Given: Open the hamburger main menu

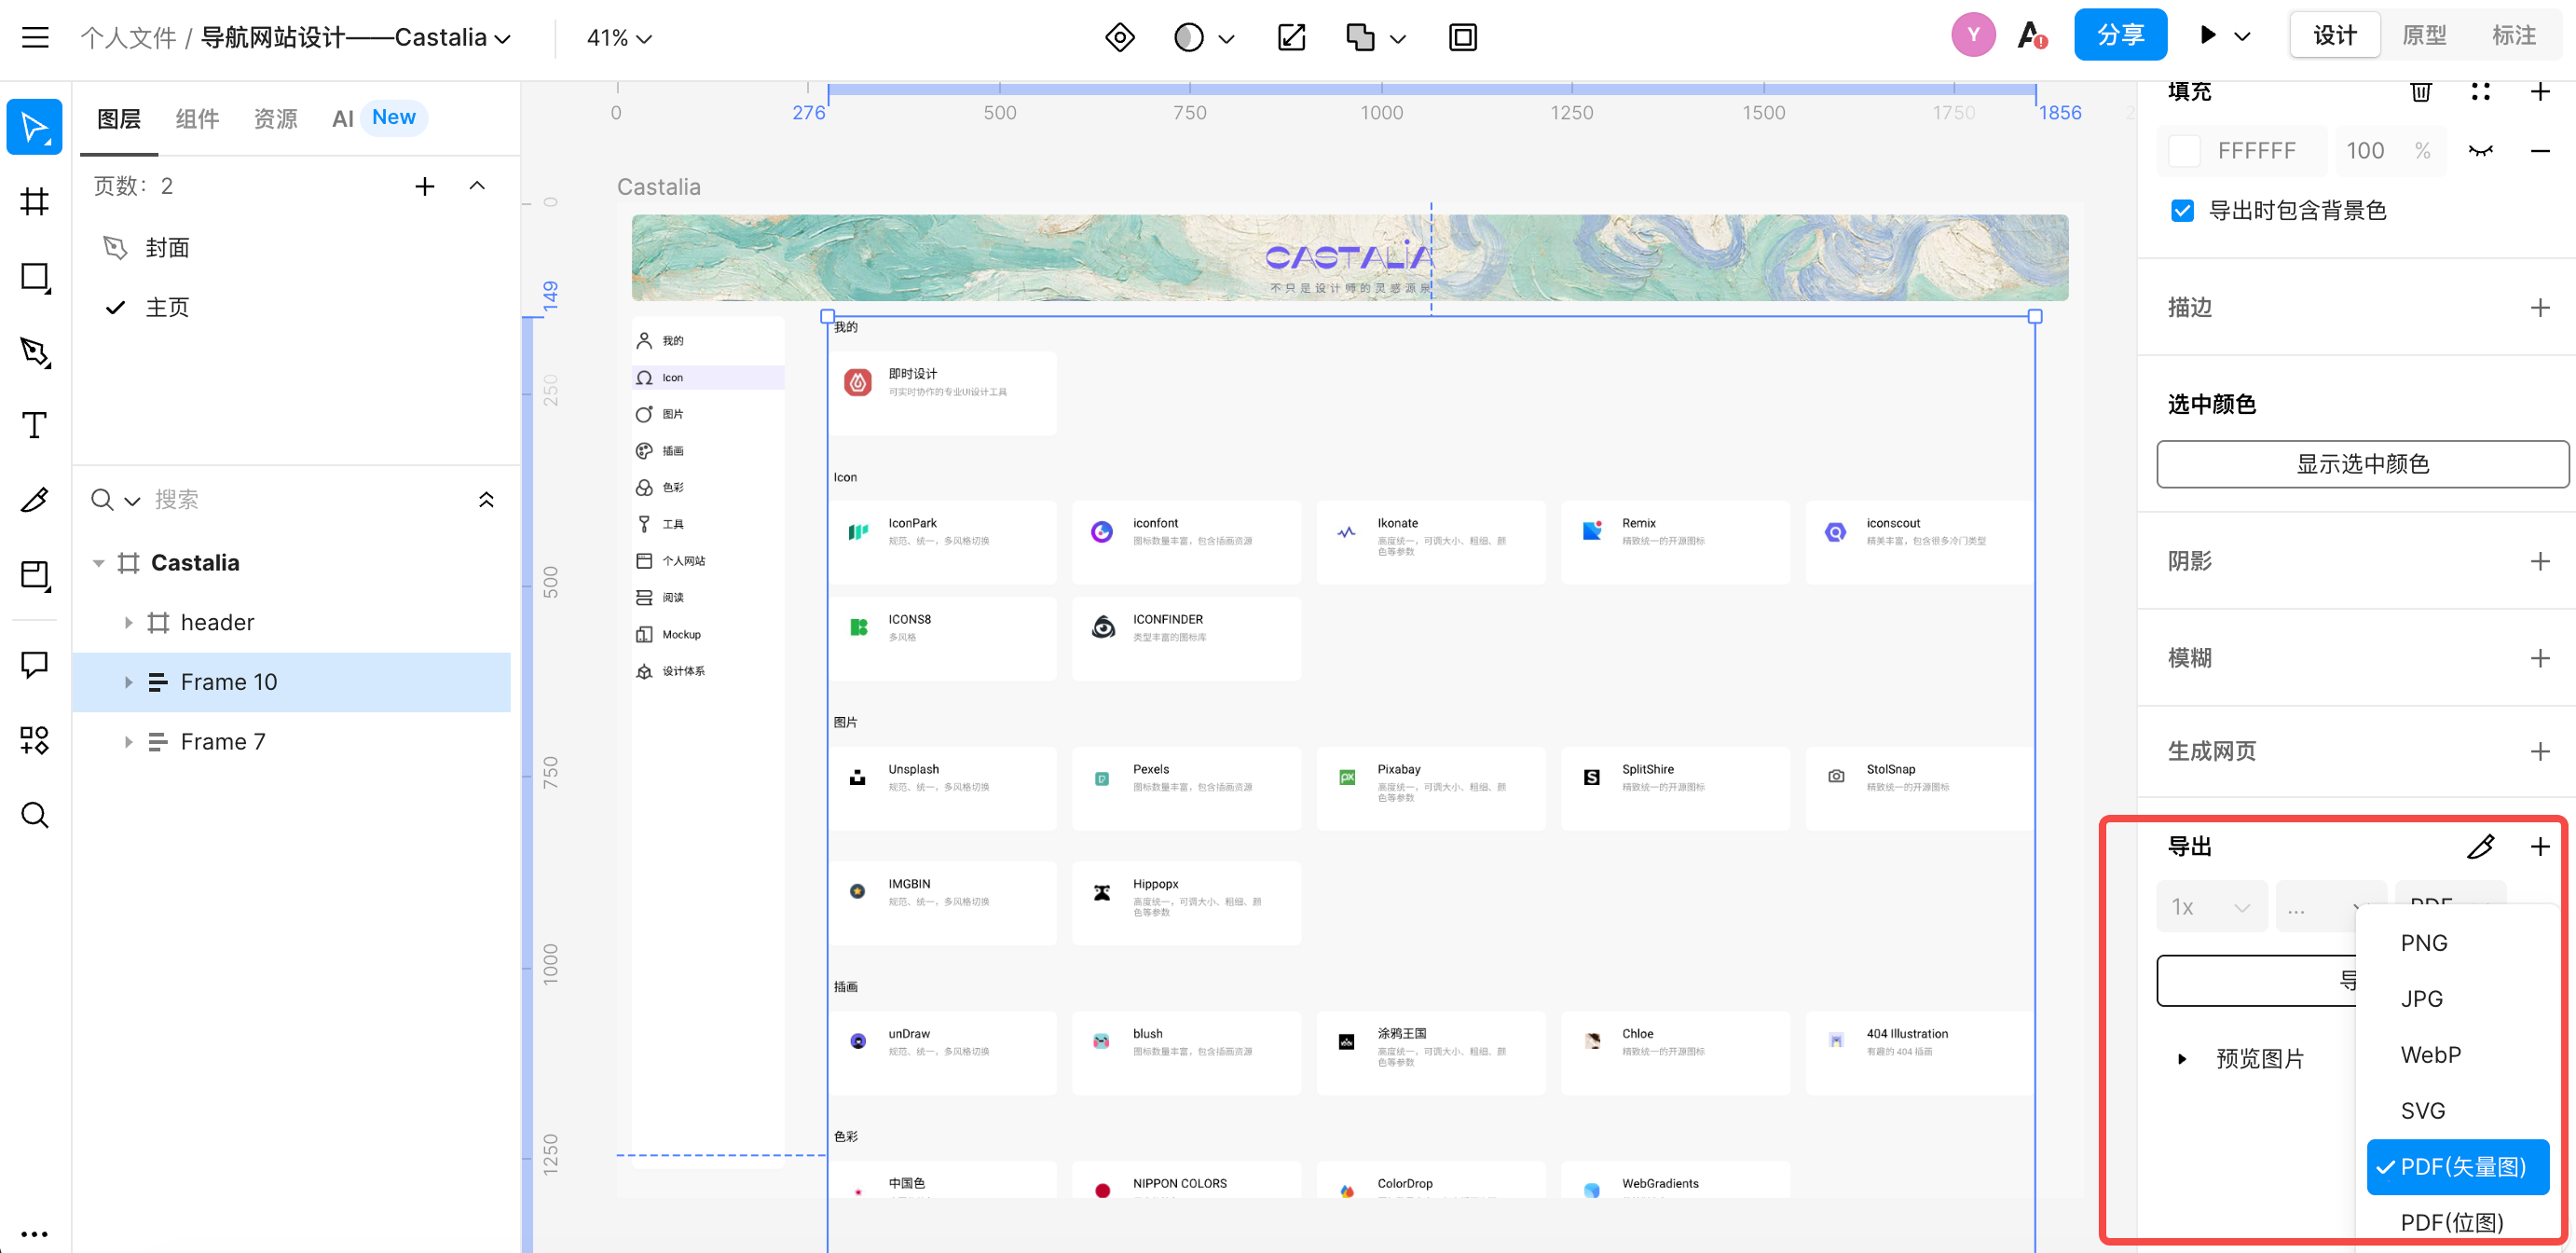Looking at the screenshot, I should 35,38.
